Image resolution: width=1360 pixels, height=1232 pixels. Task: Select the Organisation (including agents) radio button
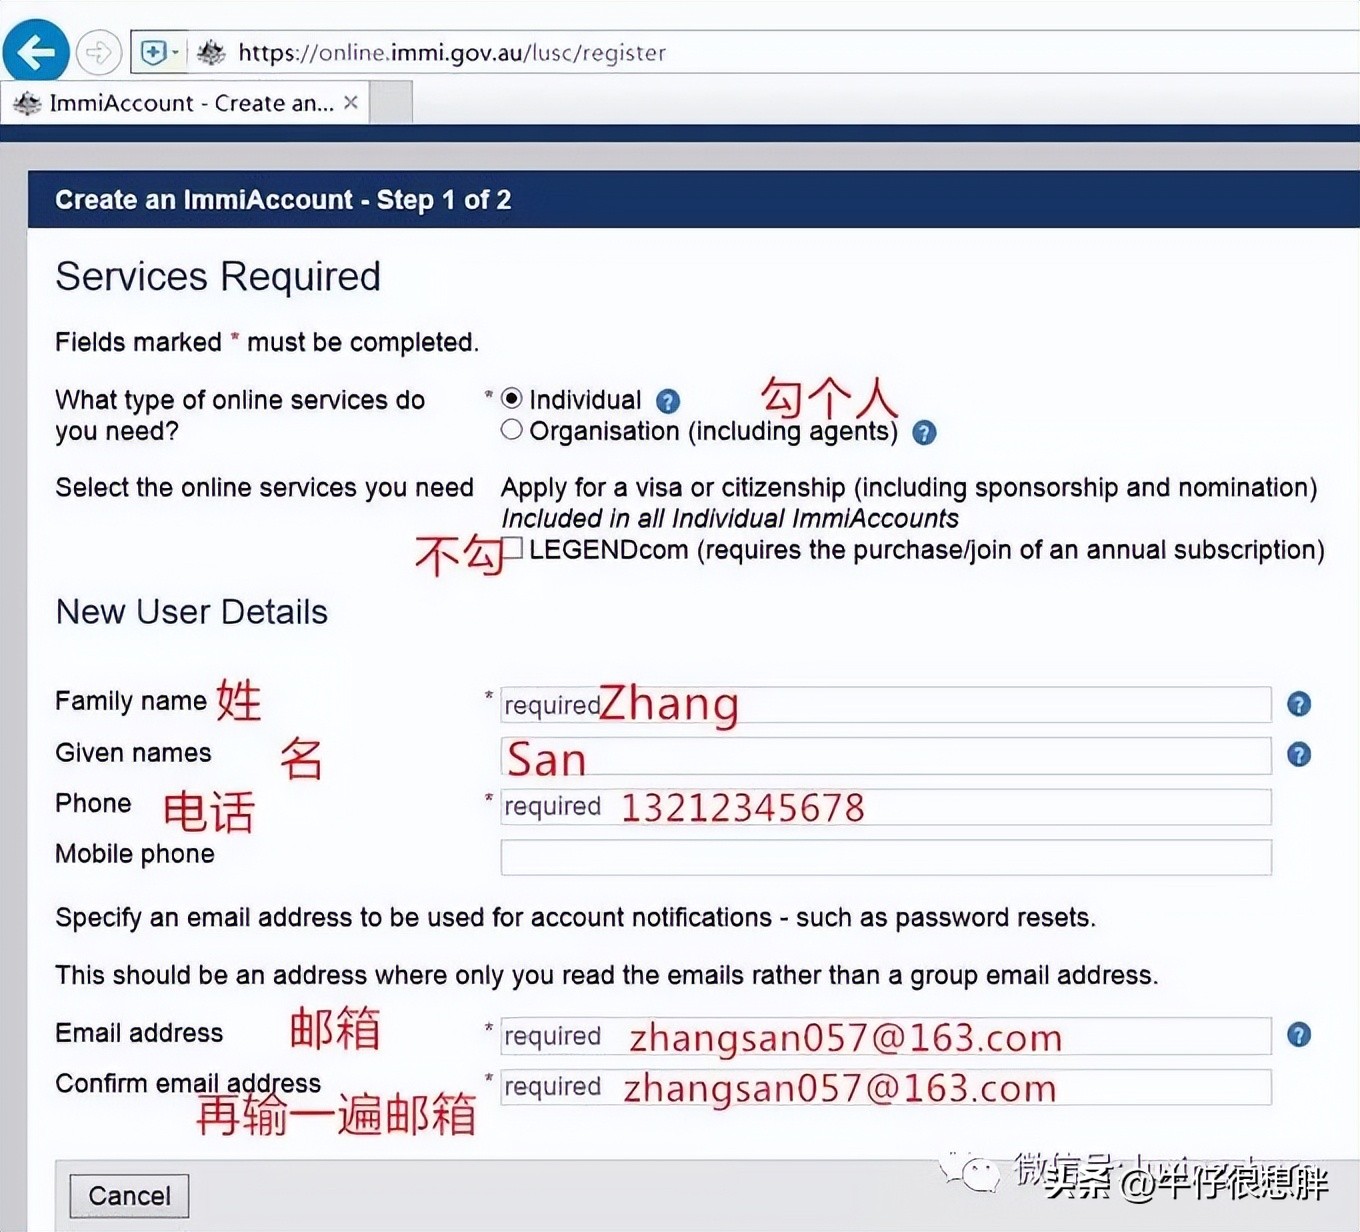[x=511, y=430]
